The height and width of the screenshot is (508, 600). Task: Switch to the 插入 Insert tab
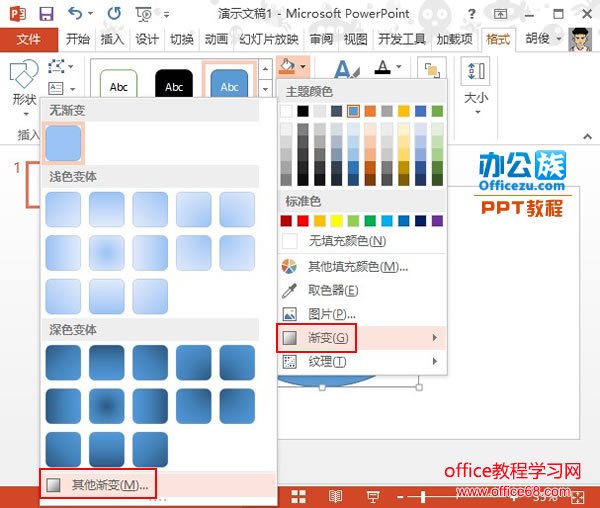pyautogui.click(x=112, y=39)
